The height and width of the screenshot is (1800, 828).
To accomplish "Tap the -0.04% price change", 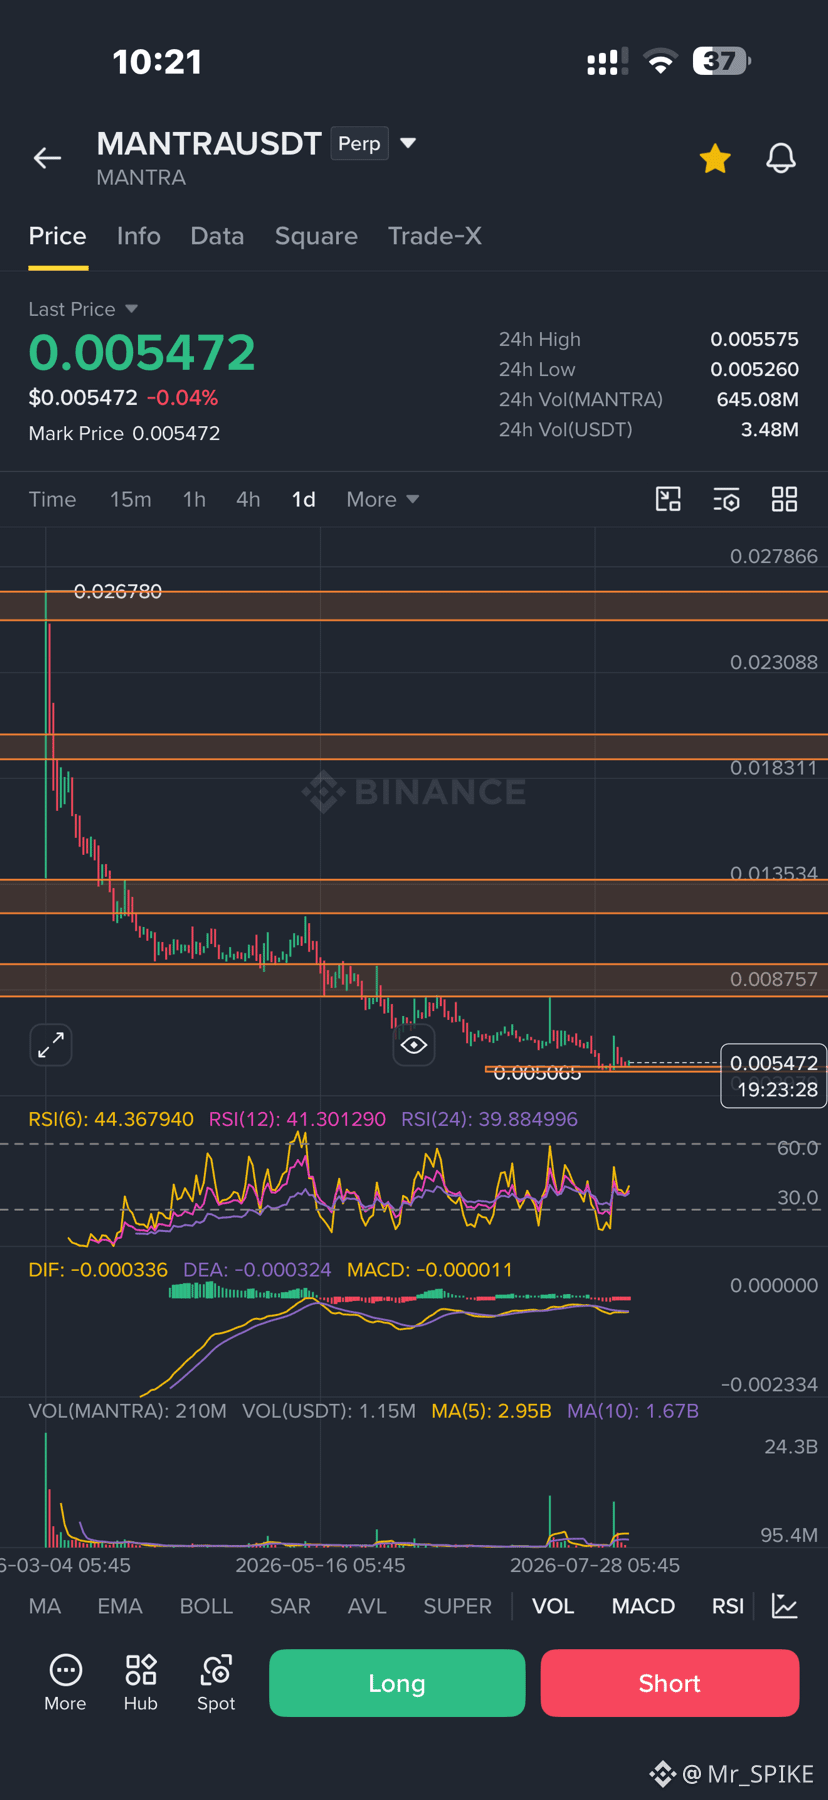I will 182,397.
